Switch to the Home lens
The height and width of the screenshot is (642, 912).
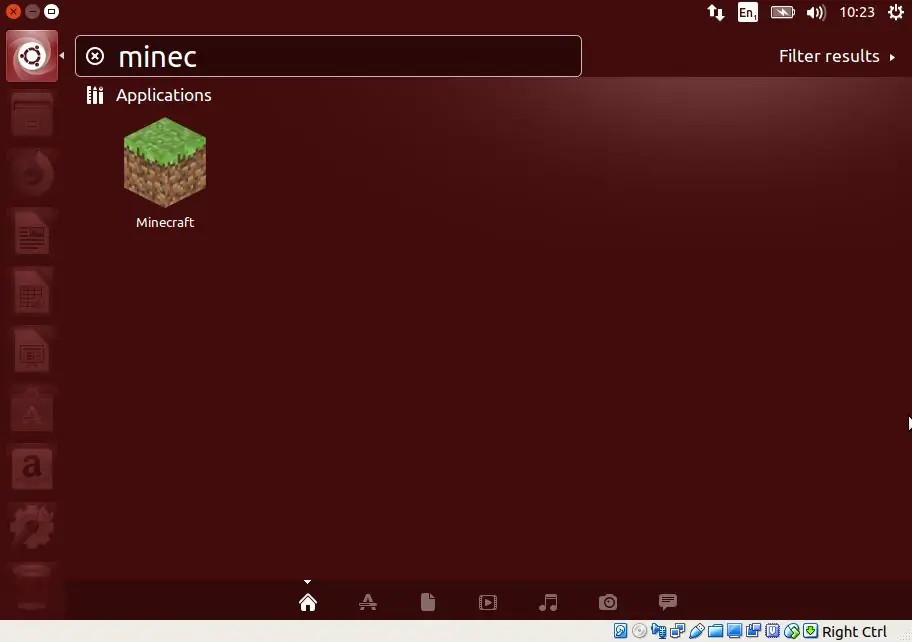308,602
